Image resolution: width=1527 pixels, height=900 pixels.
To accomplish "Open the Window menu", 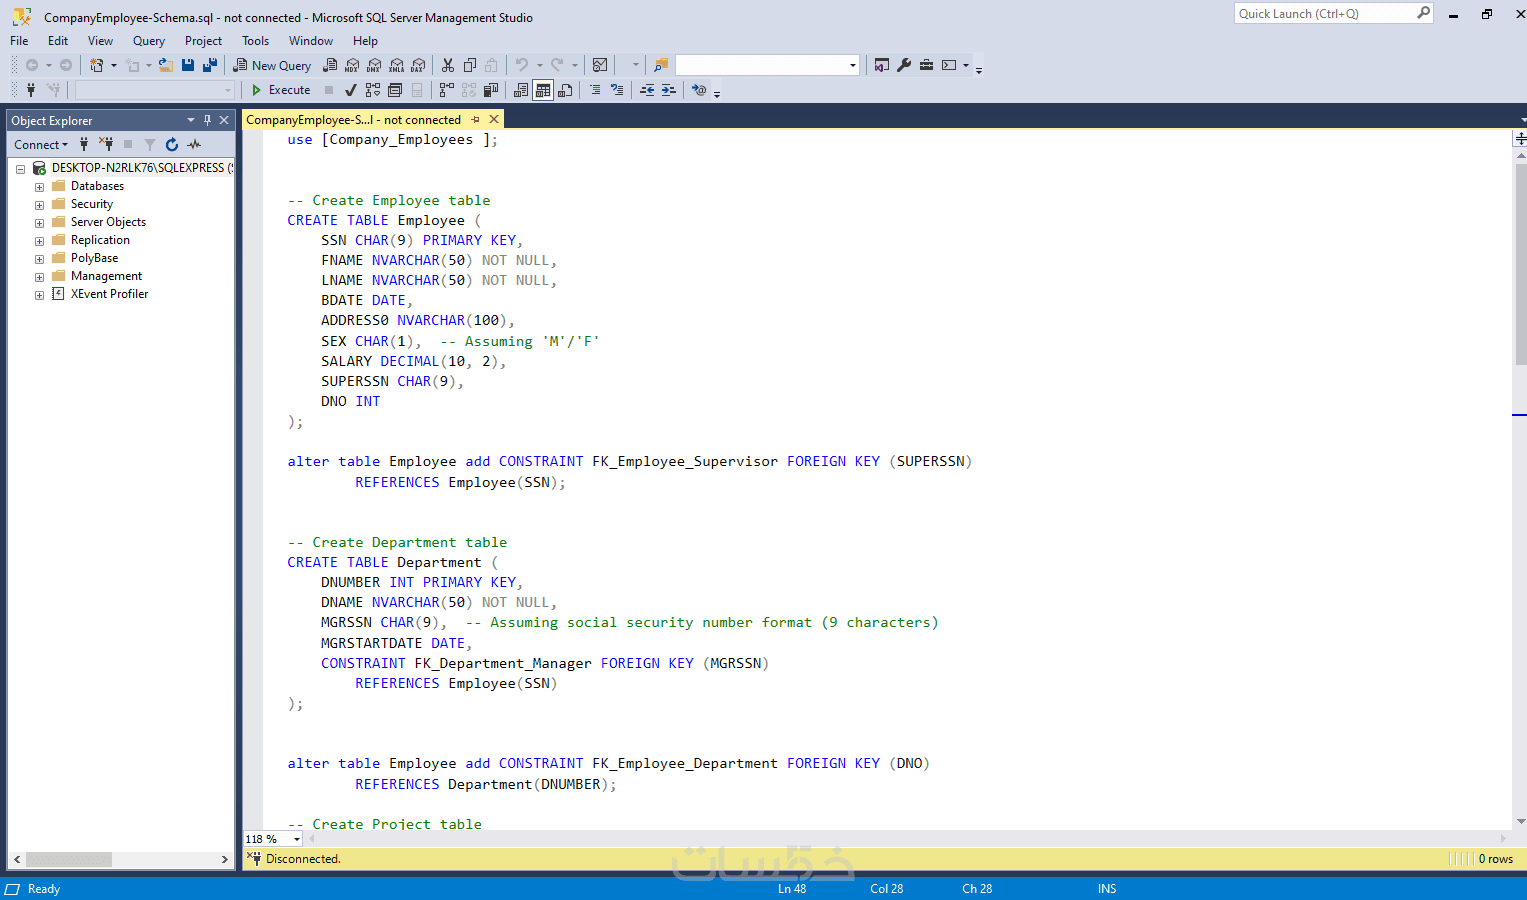I will (x=311, y=41).
